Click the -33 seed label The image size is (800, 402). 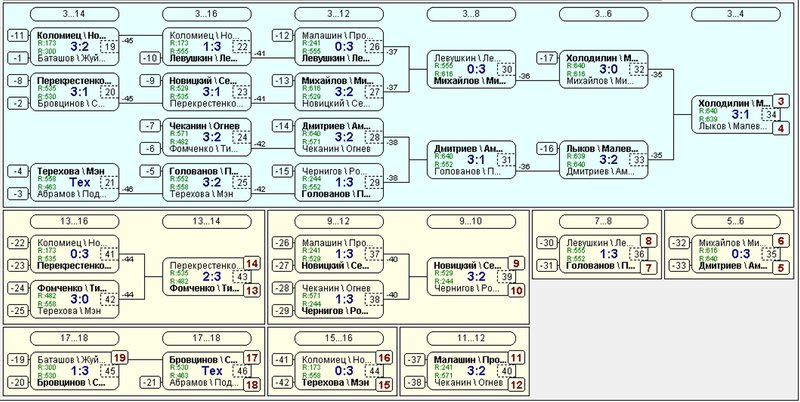point(679,266)
